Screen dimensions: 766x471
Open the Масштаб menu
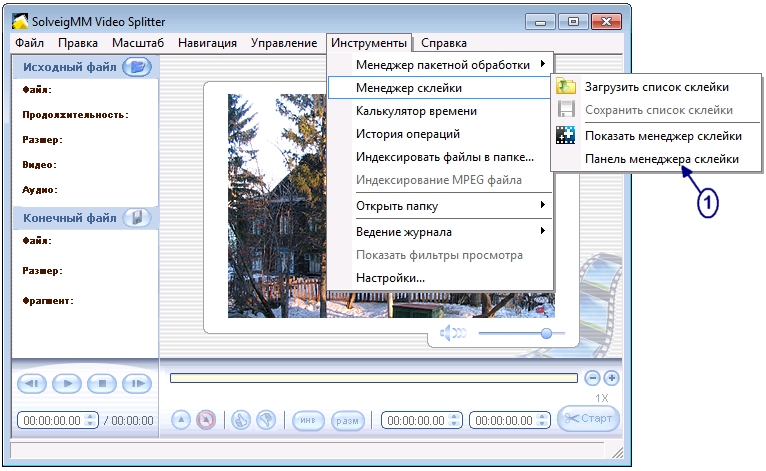point(138,43)
